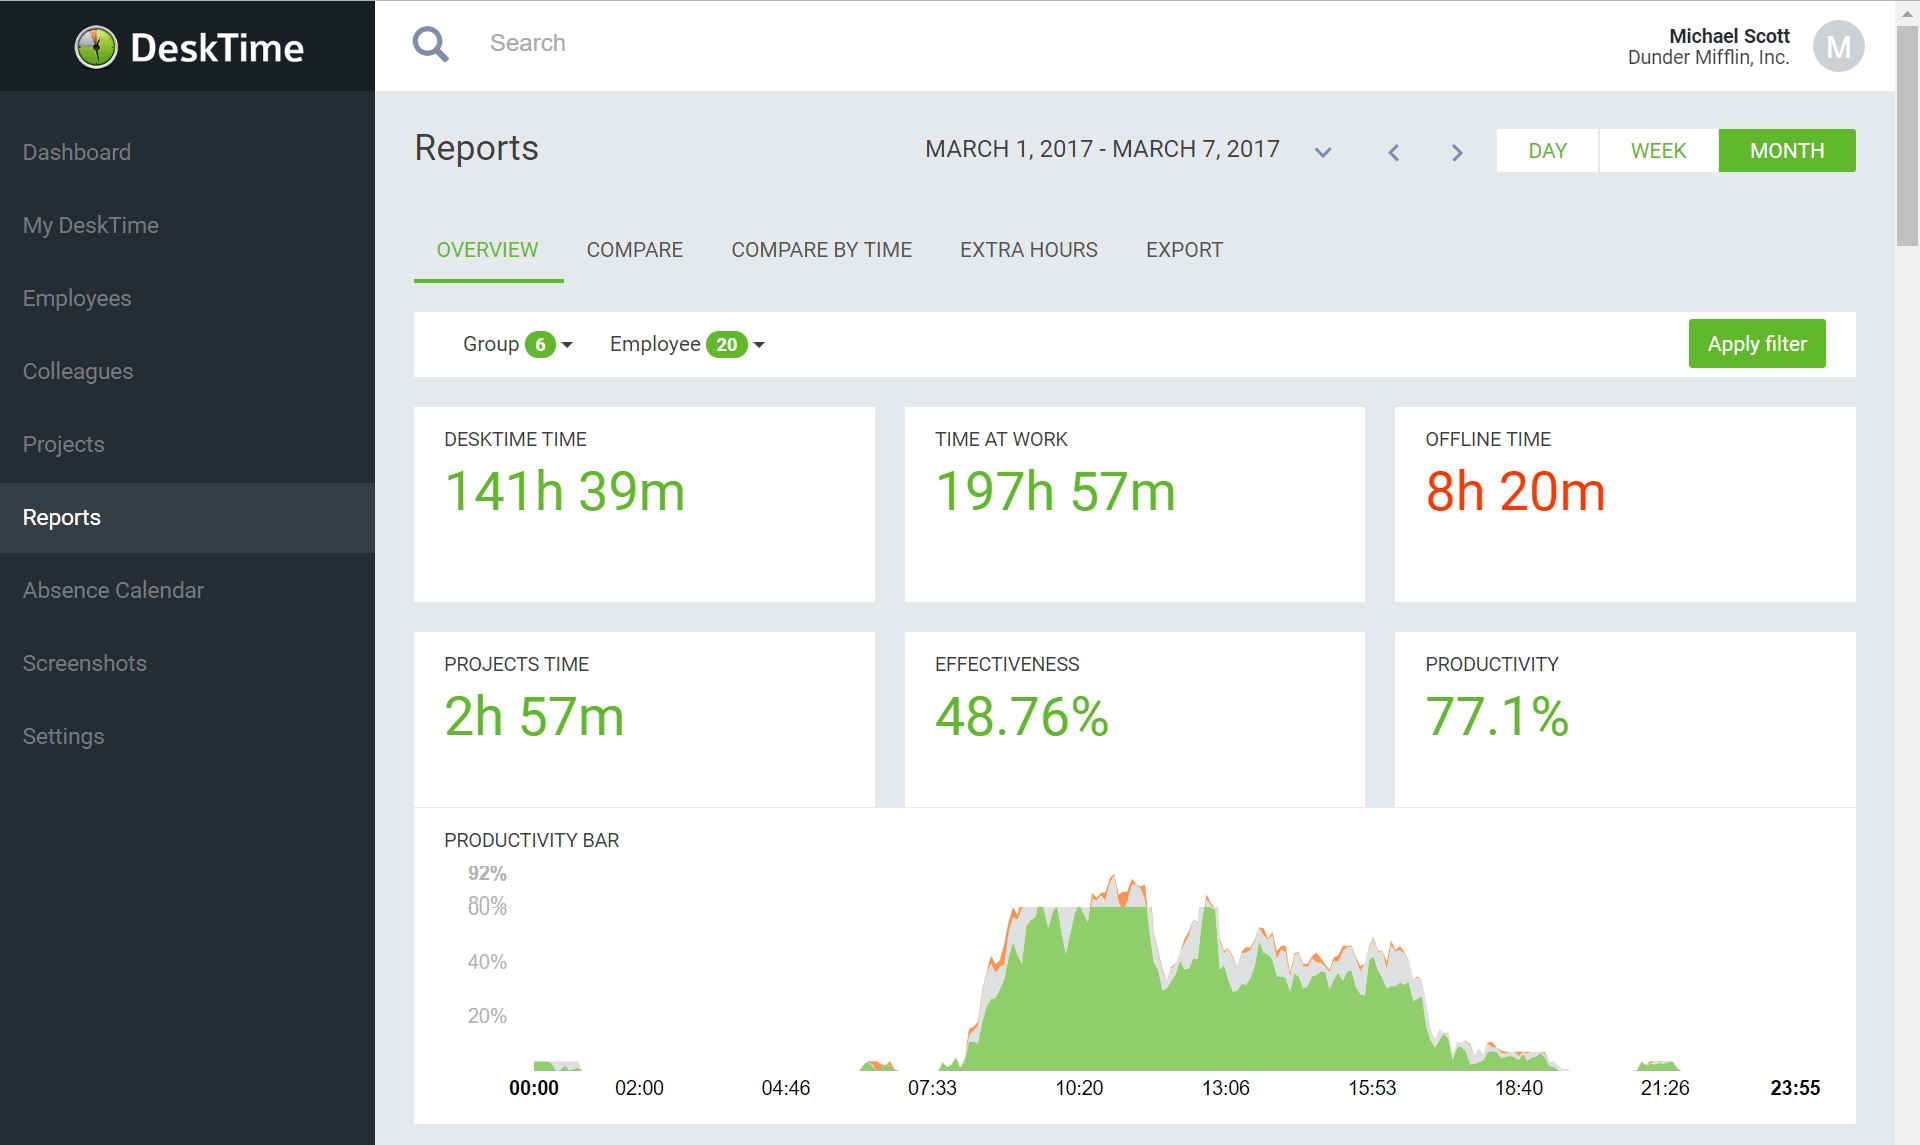Click the Dunder Mifflin, Inc. company name
Viewport: 1920px width, 1145px height.
1708,58
